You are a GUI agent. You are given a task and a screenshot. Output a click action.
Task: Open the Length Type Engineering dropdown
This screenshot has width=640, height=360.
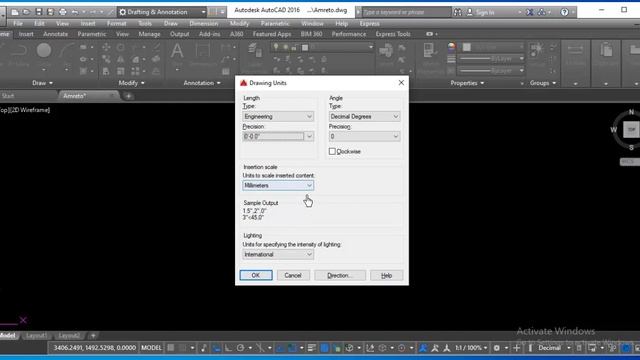pyautogui.click(x=278, y=116)
